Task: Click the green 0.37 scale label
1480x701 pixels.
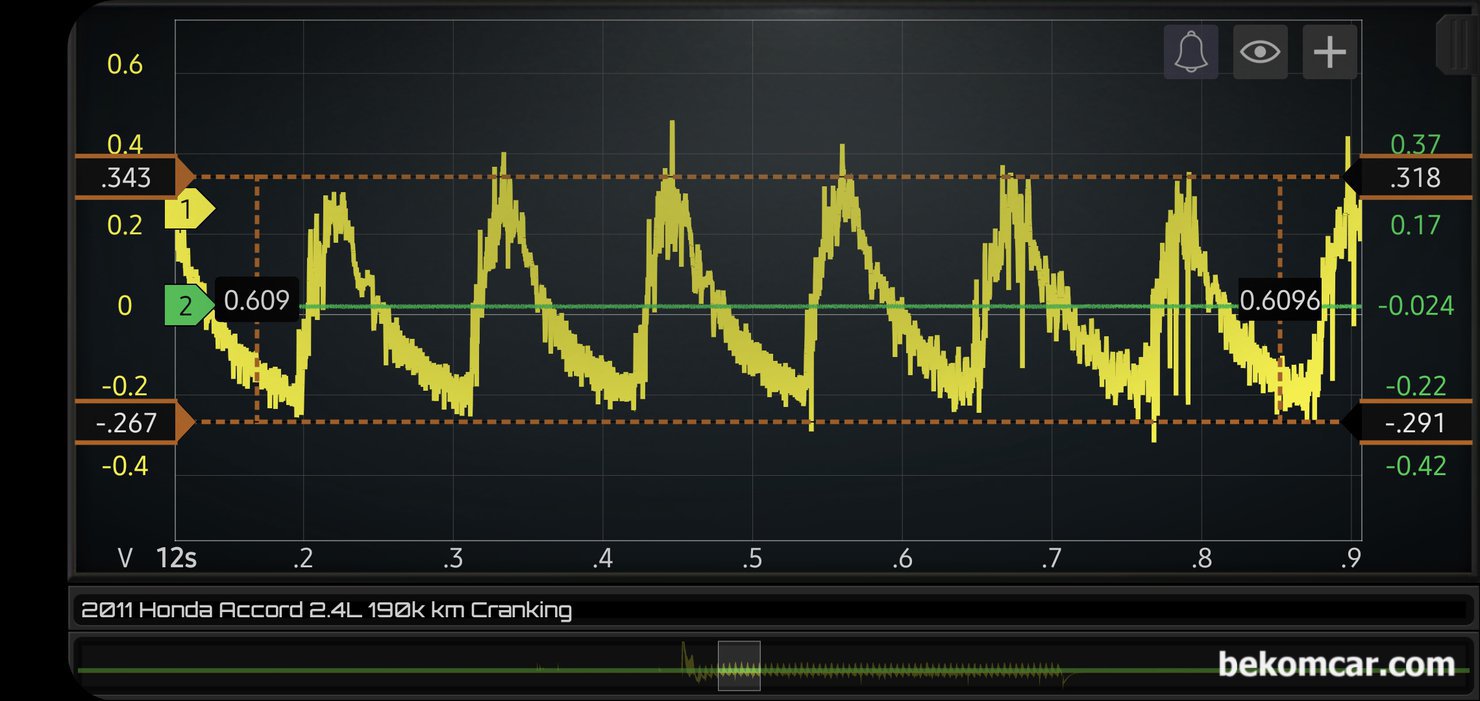Action: pos(1415,145)
